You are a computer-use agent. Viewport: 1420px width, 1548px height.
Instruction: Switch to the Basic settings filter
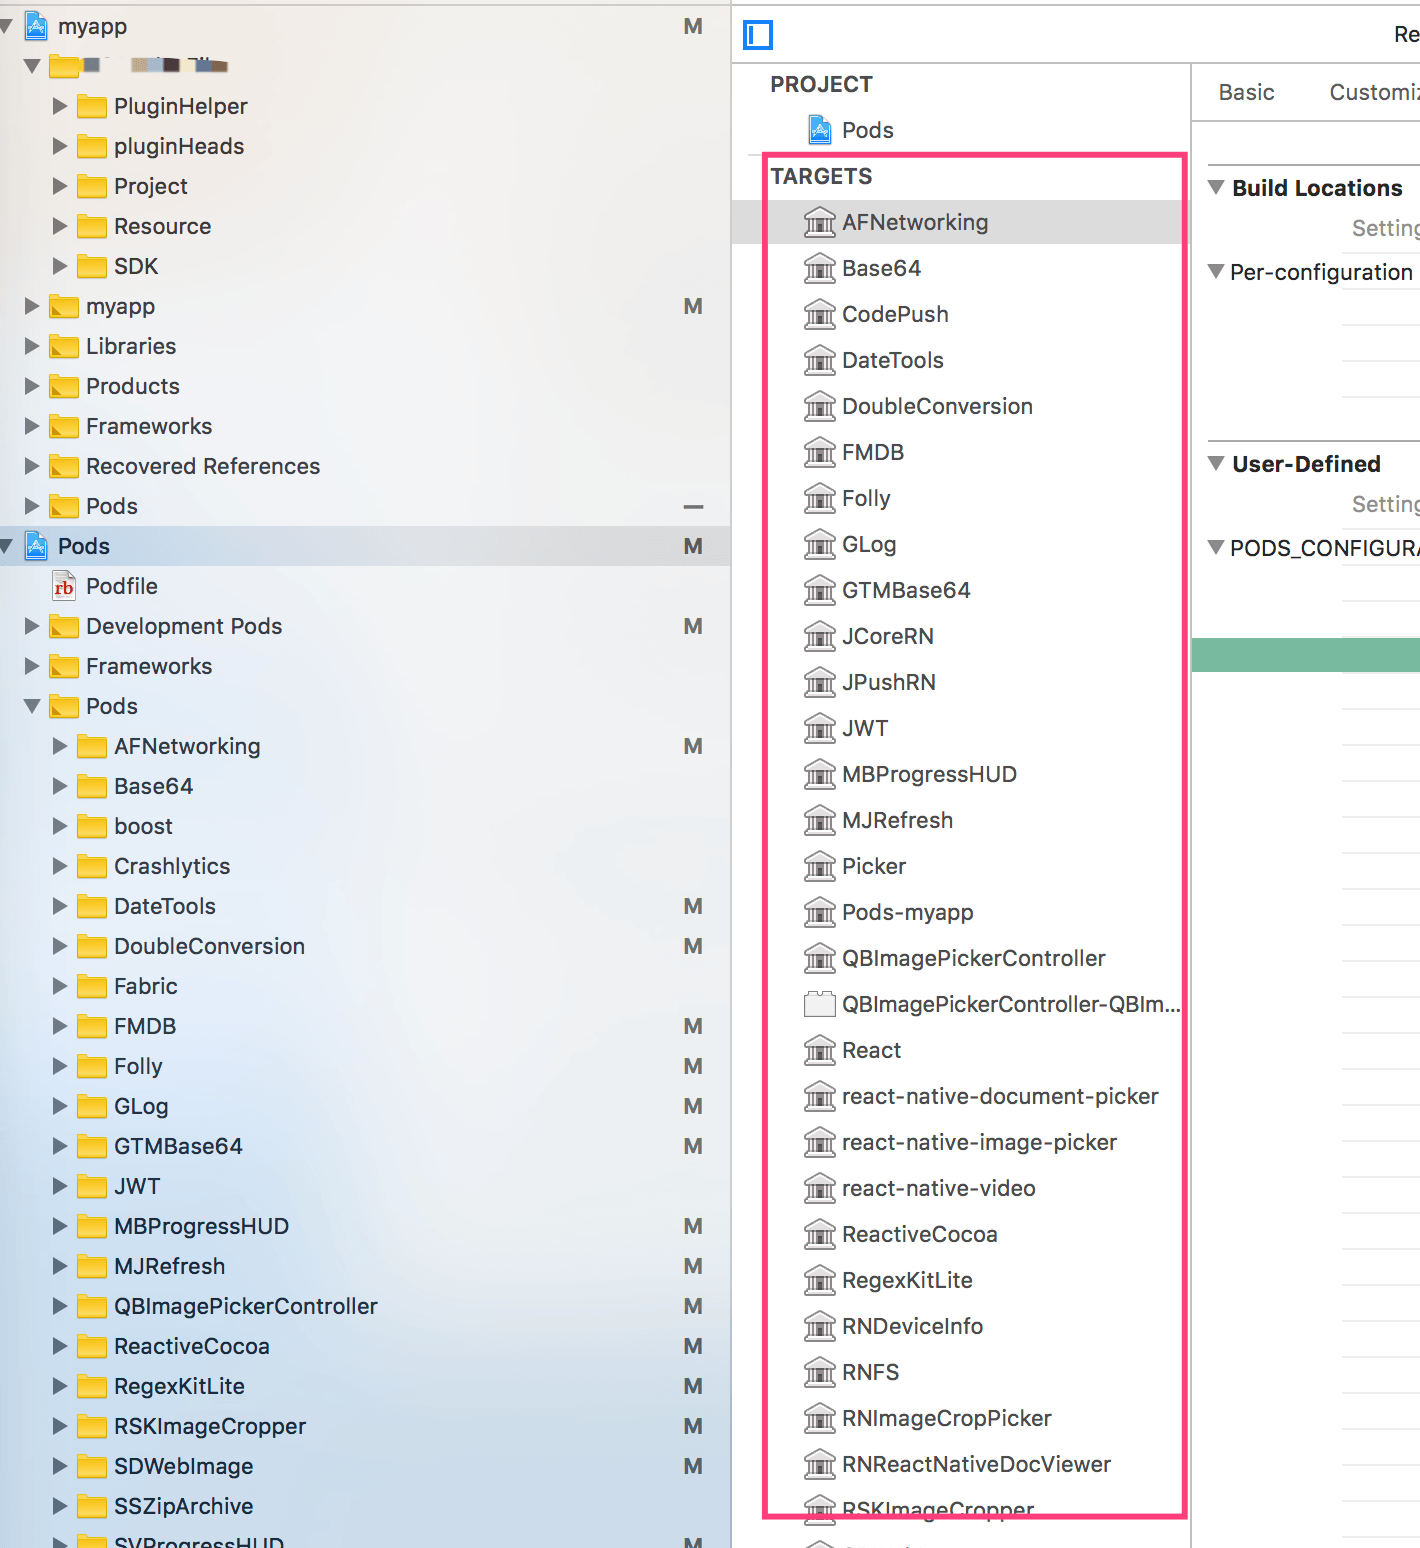coord(1246,92)
